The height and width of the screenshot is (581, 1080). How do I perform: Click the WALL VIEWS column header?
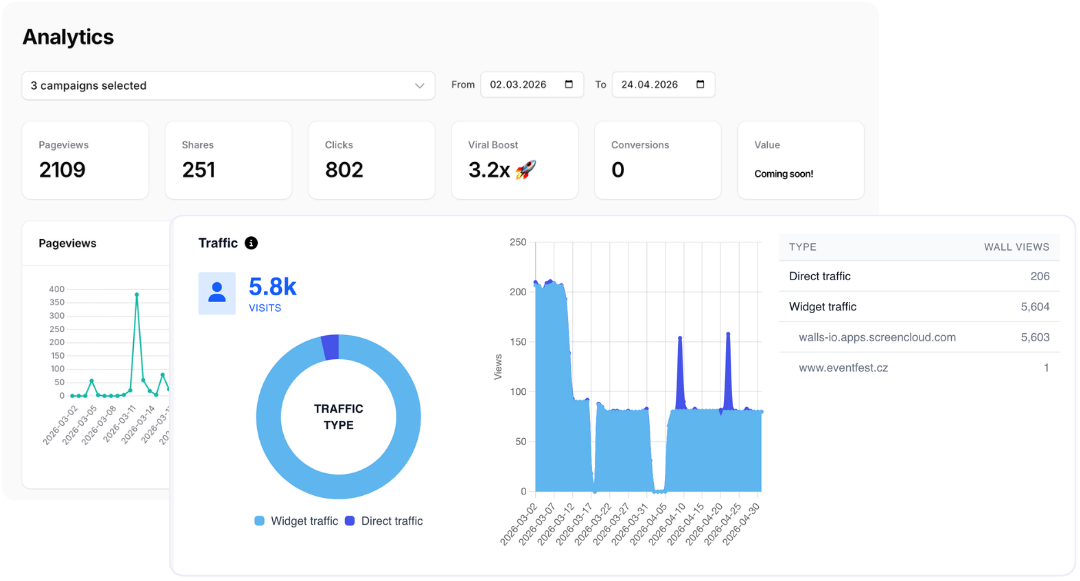point(1017,247)
